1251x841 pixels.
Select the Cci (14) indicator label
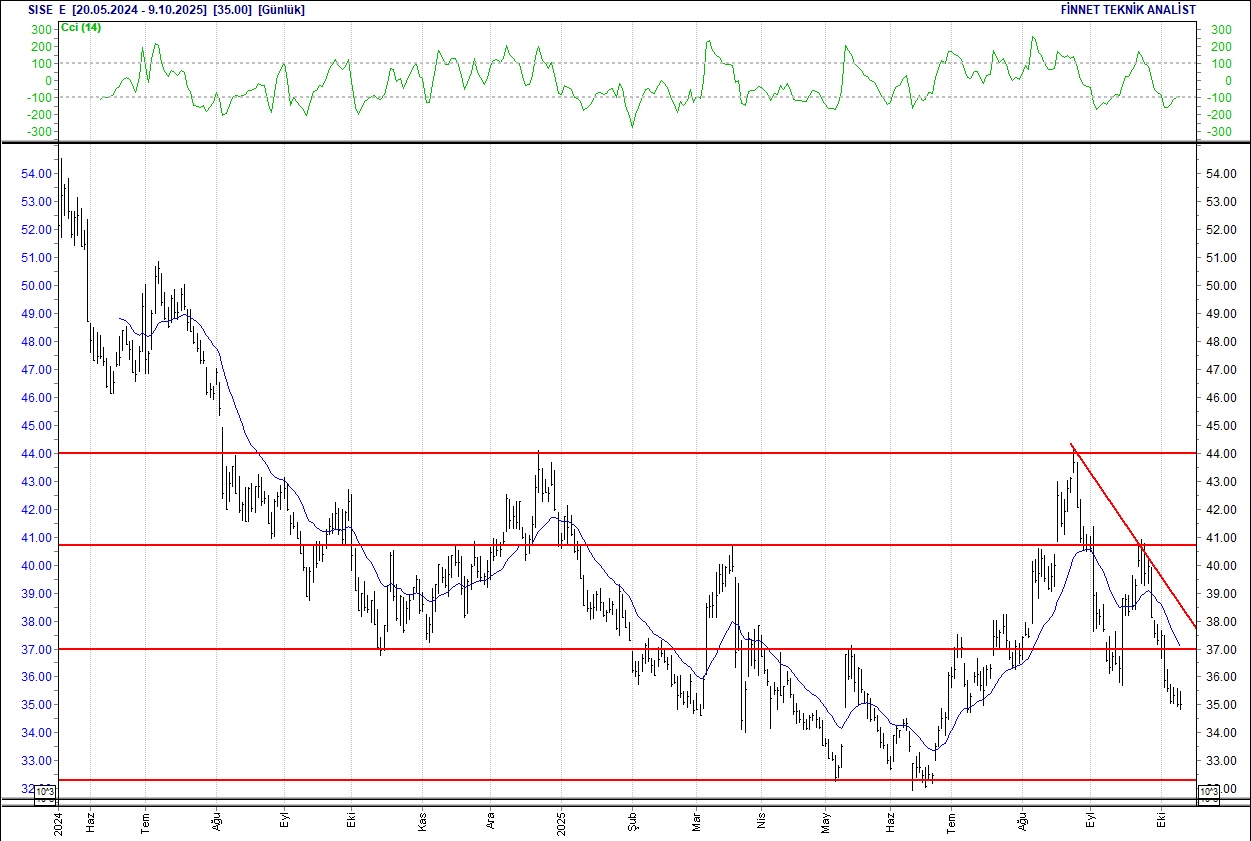click(x=81, y=27)
